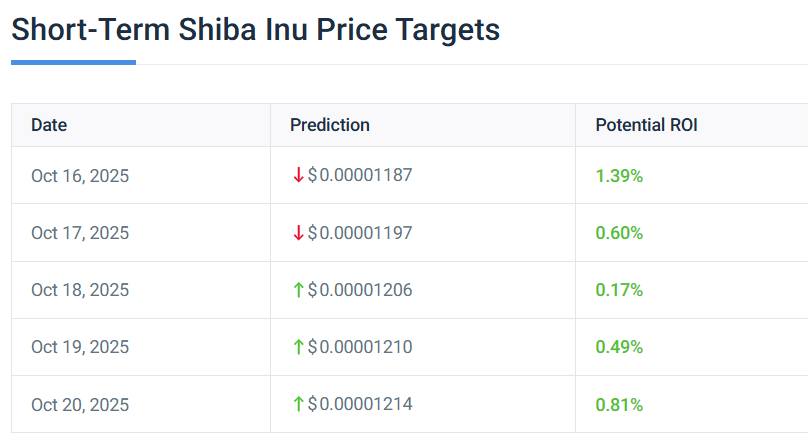808x435 pixels.
Task: Click the $0.00001206 prediction price
Action: click(x=360, y=290)
